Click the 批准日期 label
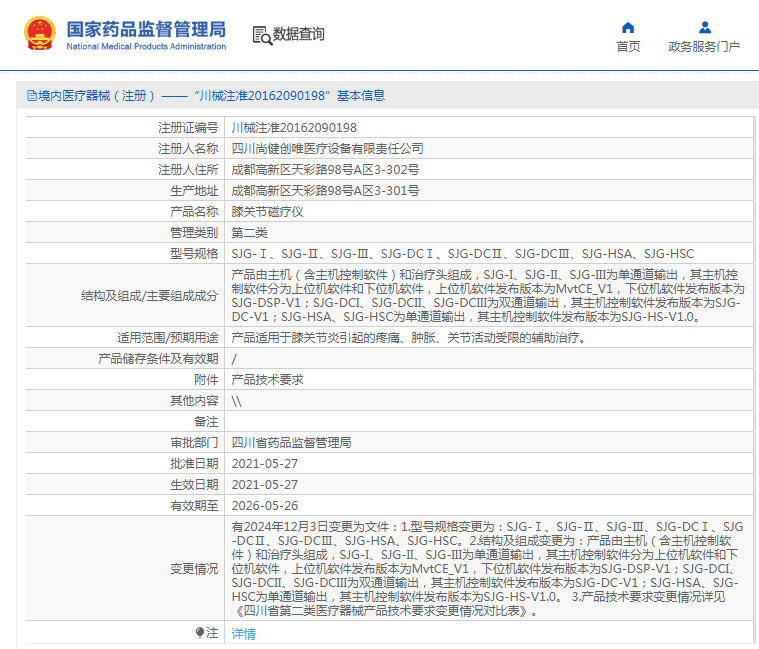The width and height of the screenshot is (759, 649). pyautogui.click(x=194, y=464)
